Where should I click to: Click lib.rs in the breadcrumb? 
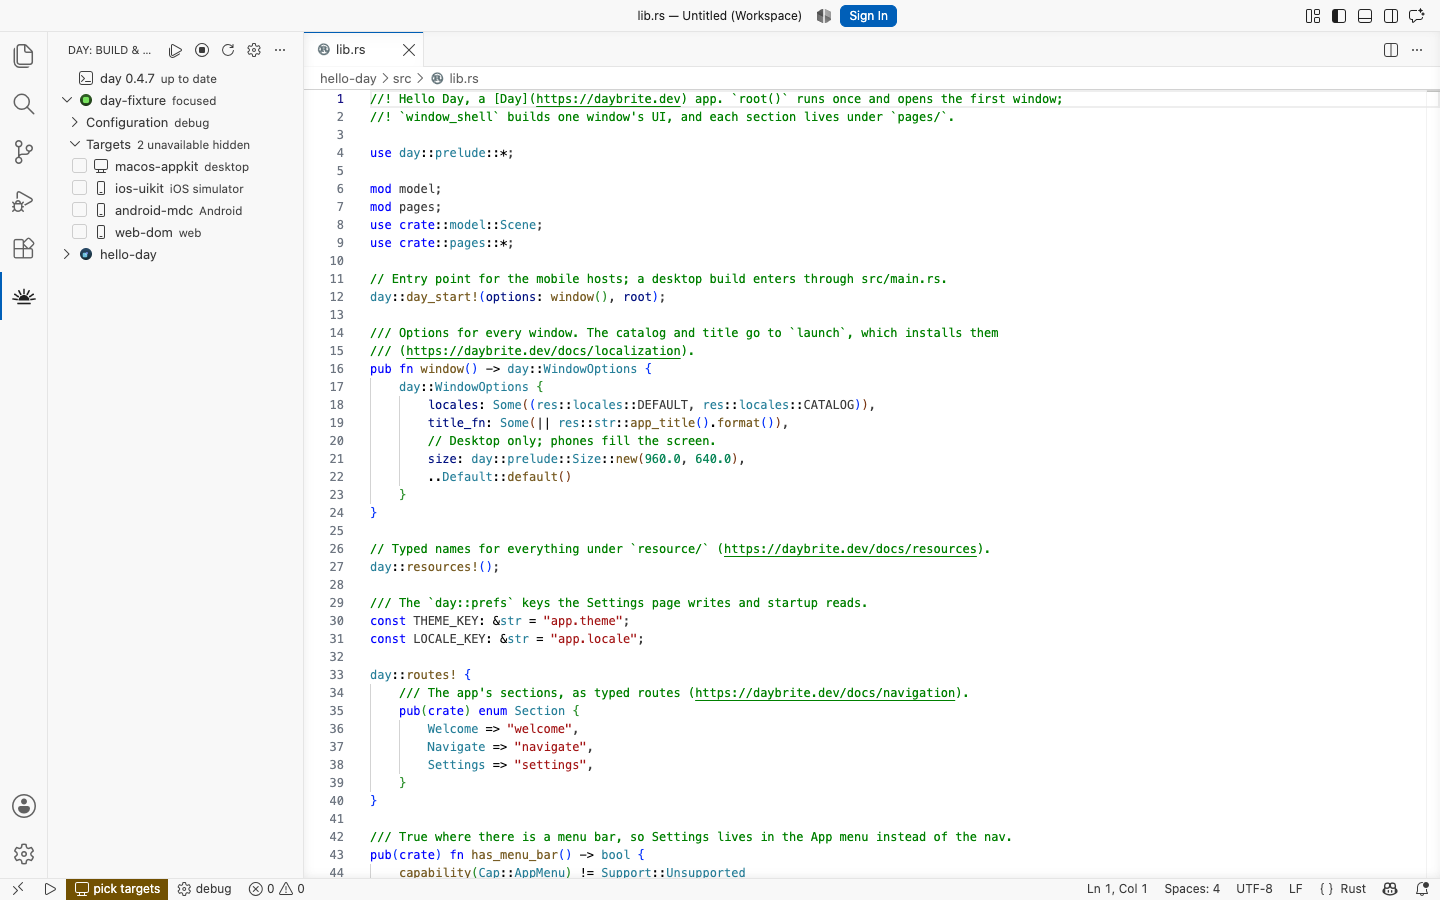[464, 78]
